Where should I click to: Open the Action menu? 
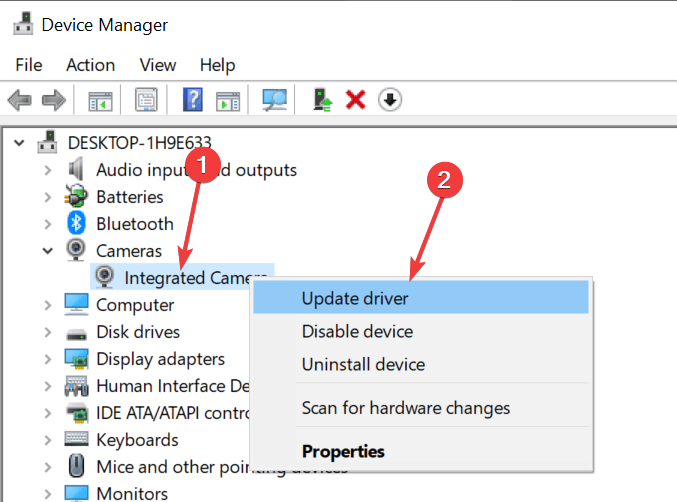pyautogui.click(x=91, y=65)
